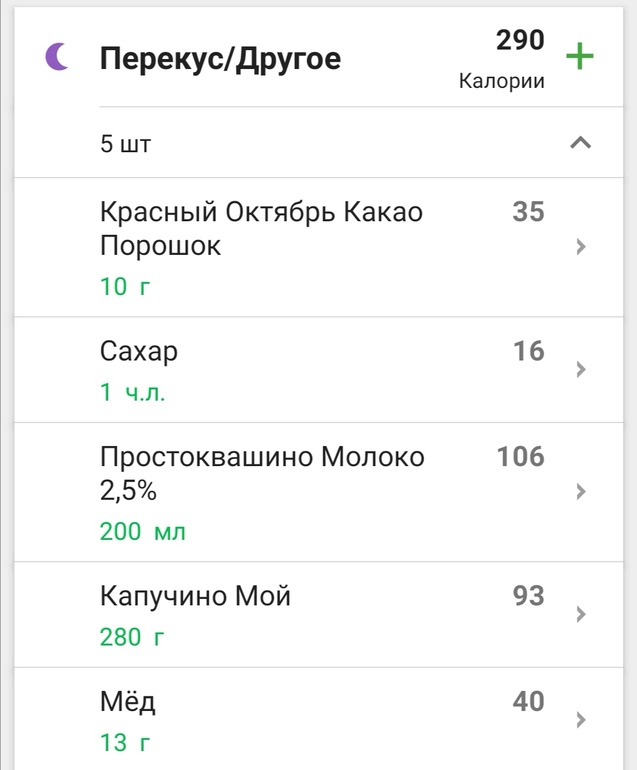Tap the 1 ч.л. sugar portion
This screenshot has height=770, width=637.
(x=132, y=393)
